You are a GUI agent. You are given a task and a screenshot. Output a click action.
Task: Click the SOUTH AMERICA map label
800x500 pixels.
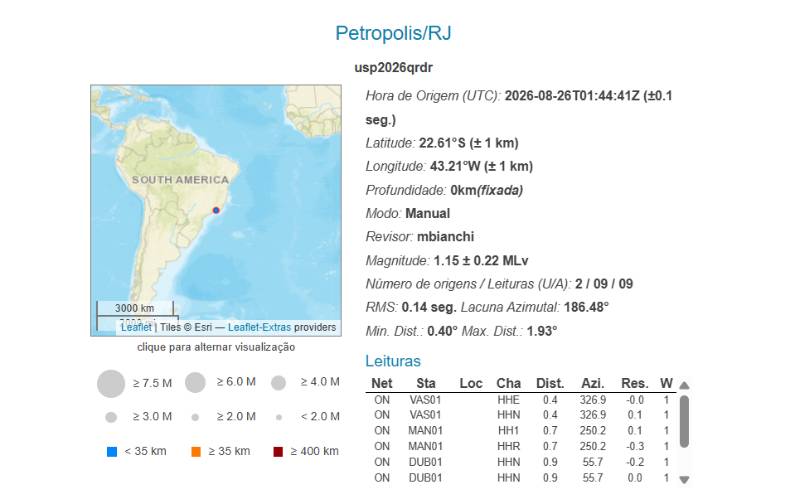coord(181,180)
